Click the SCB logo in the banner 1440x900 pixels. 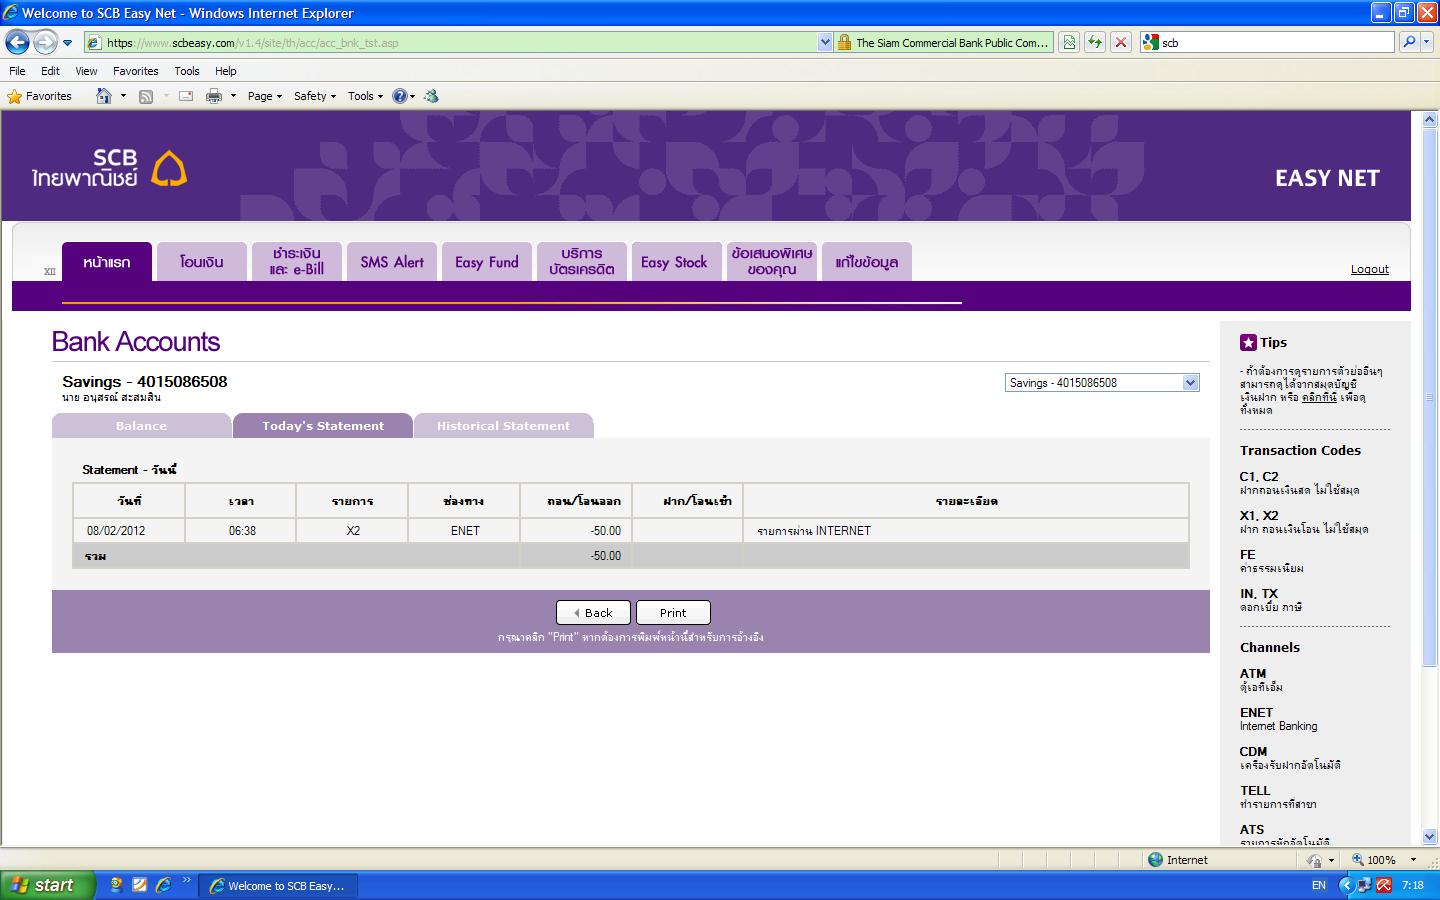(x=109, y=168)
